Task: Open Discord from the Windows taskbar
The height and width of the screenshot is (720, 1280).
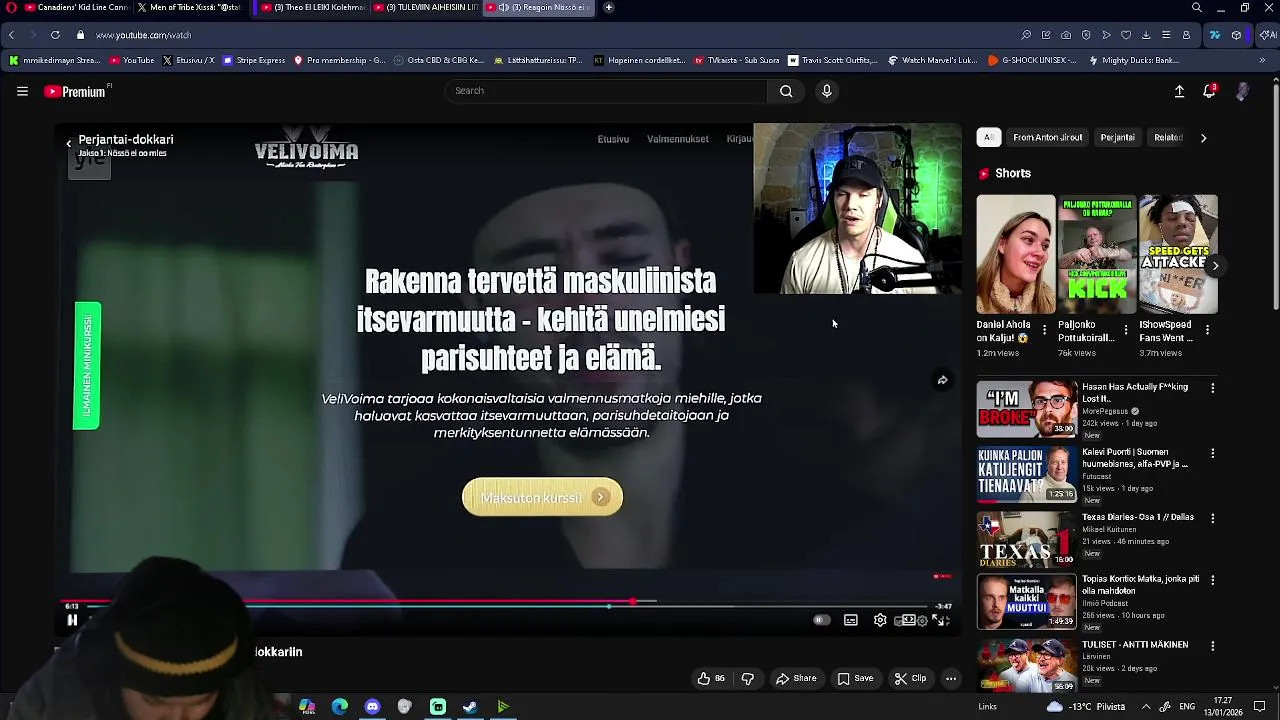Action: [372, 707]
